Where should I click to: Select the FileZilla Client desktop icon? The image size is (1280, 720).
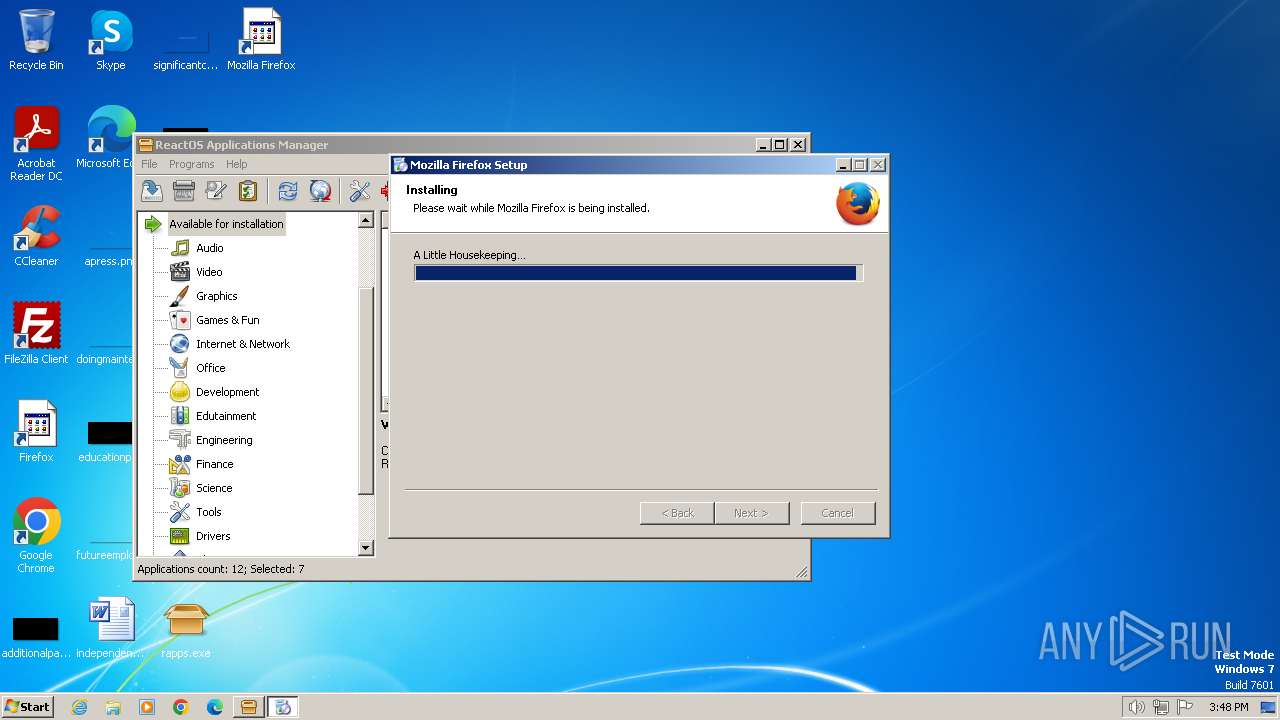tap(36, 334)
